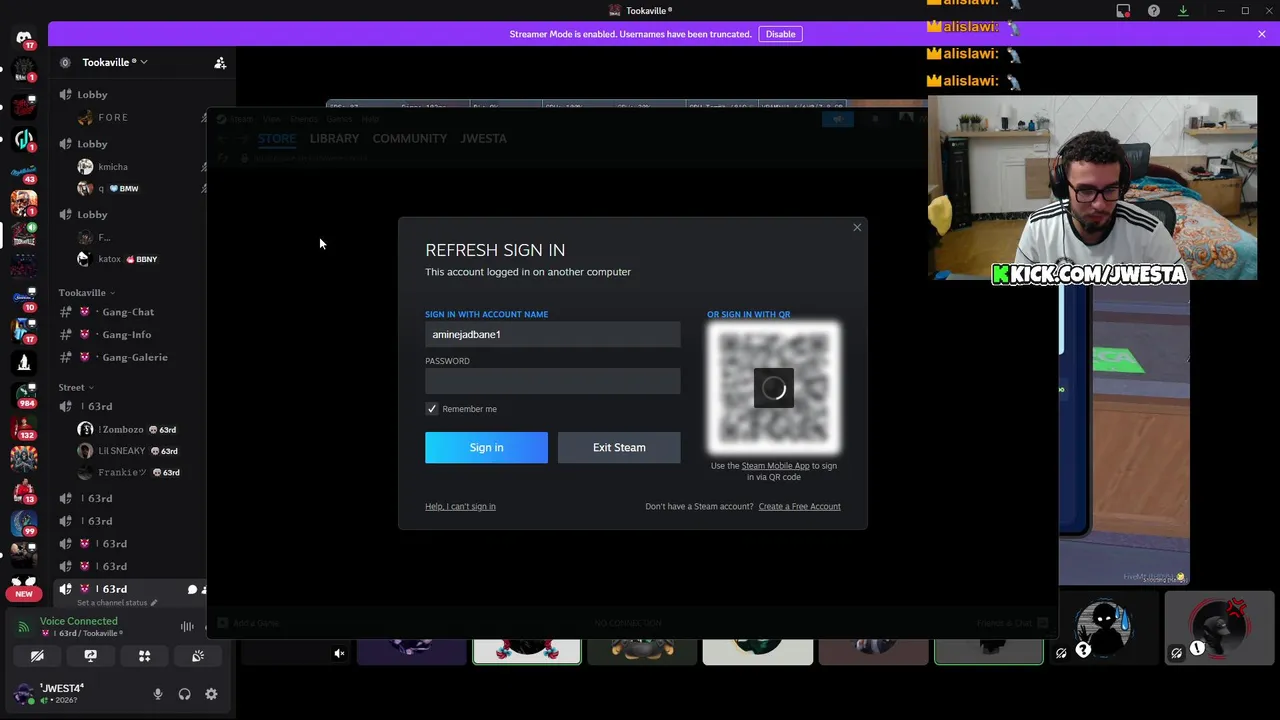The height and width of the screenshot is (720, 1280).
Task: Open the Activities launcher icon
Action: point(144,656)
